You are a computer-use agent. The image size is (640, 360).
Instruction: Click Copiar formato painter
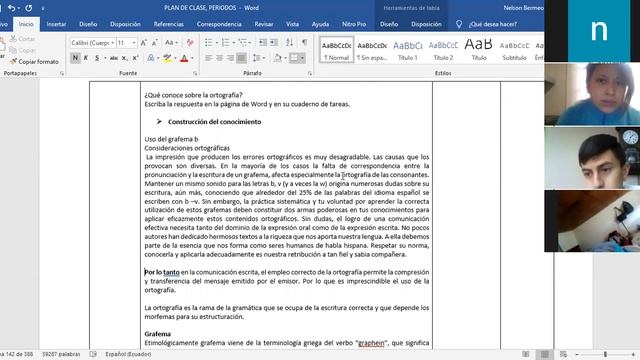tap(35, 62)
